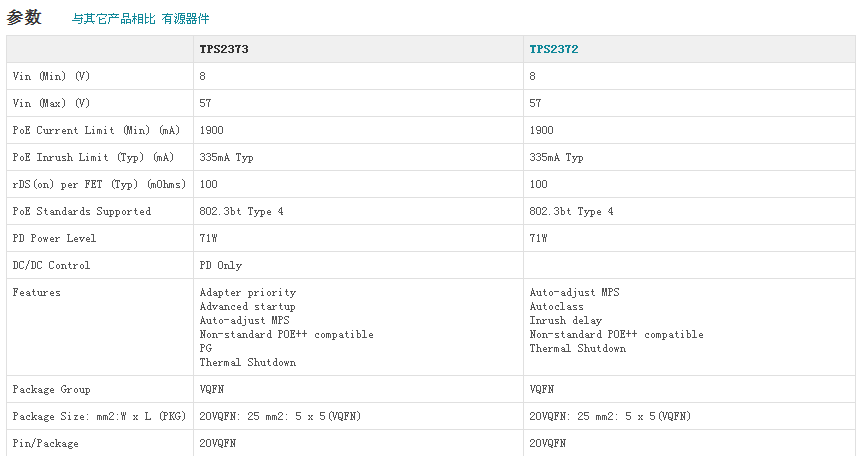856x456 pixels.
Task: Select the Pin/Package row label
Action: pyautogui.click(x=45, y=443)
